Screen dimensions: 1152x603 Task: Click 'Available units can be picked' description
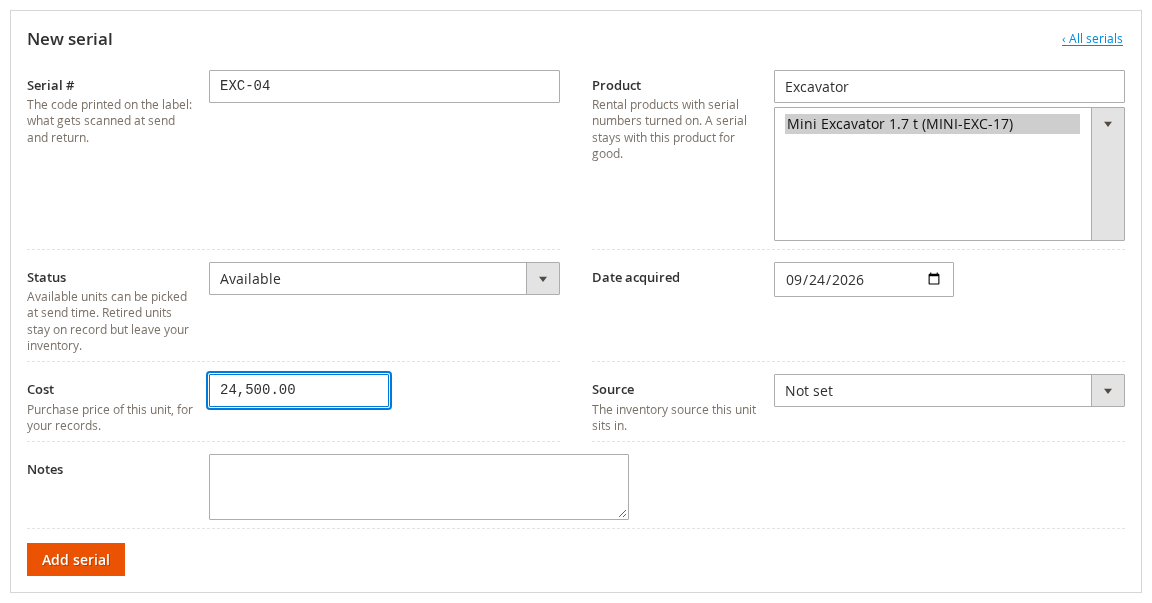(x=108, y=321)
